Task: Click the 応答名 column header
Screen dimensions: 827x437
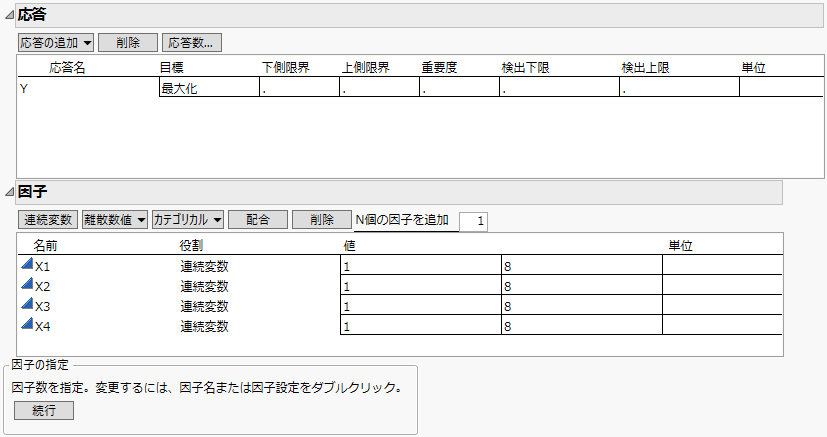Action: click(x=68, y=68)
